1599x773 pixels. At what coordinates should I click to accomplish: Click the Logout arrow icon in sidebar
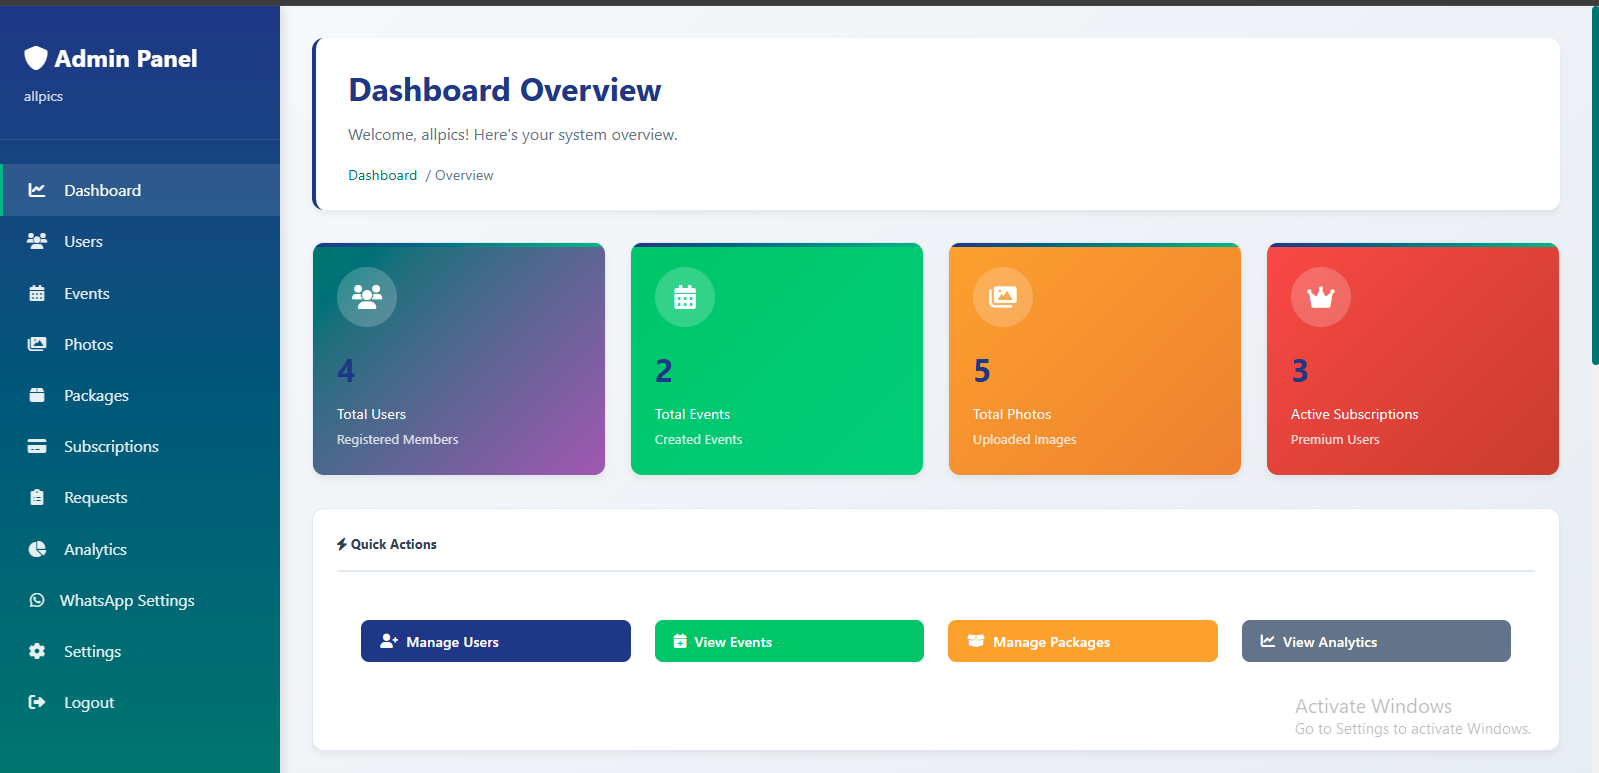[37, 702]
